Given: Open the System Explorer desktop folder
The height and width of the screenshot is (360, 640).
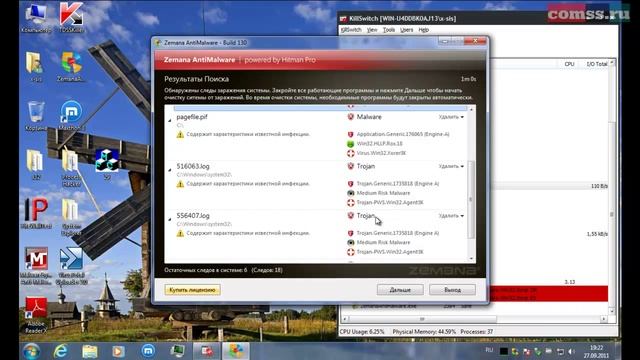Looking at the screenshot, I should point(71,217).
